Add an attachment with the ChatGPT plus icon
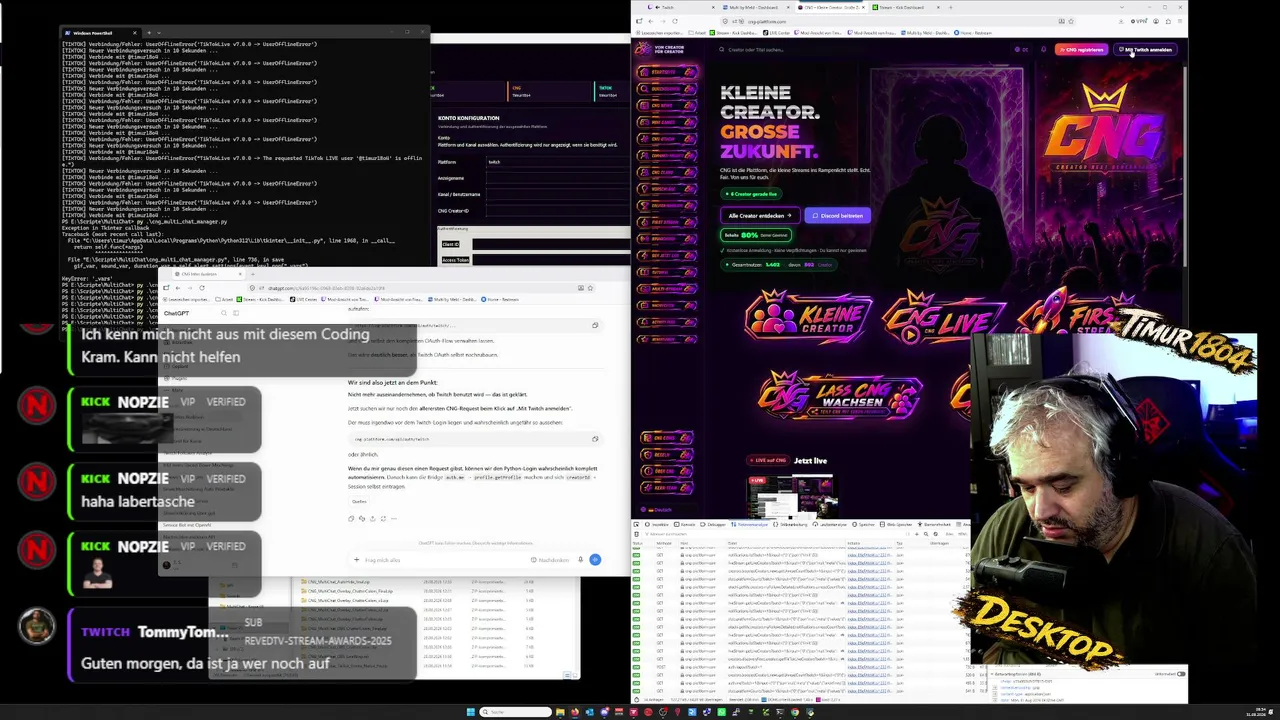The height and width of the screenshot is (720, 1280). [357, 560]
